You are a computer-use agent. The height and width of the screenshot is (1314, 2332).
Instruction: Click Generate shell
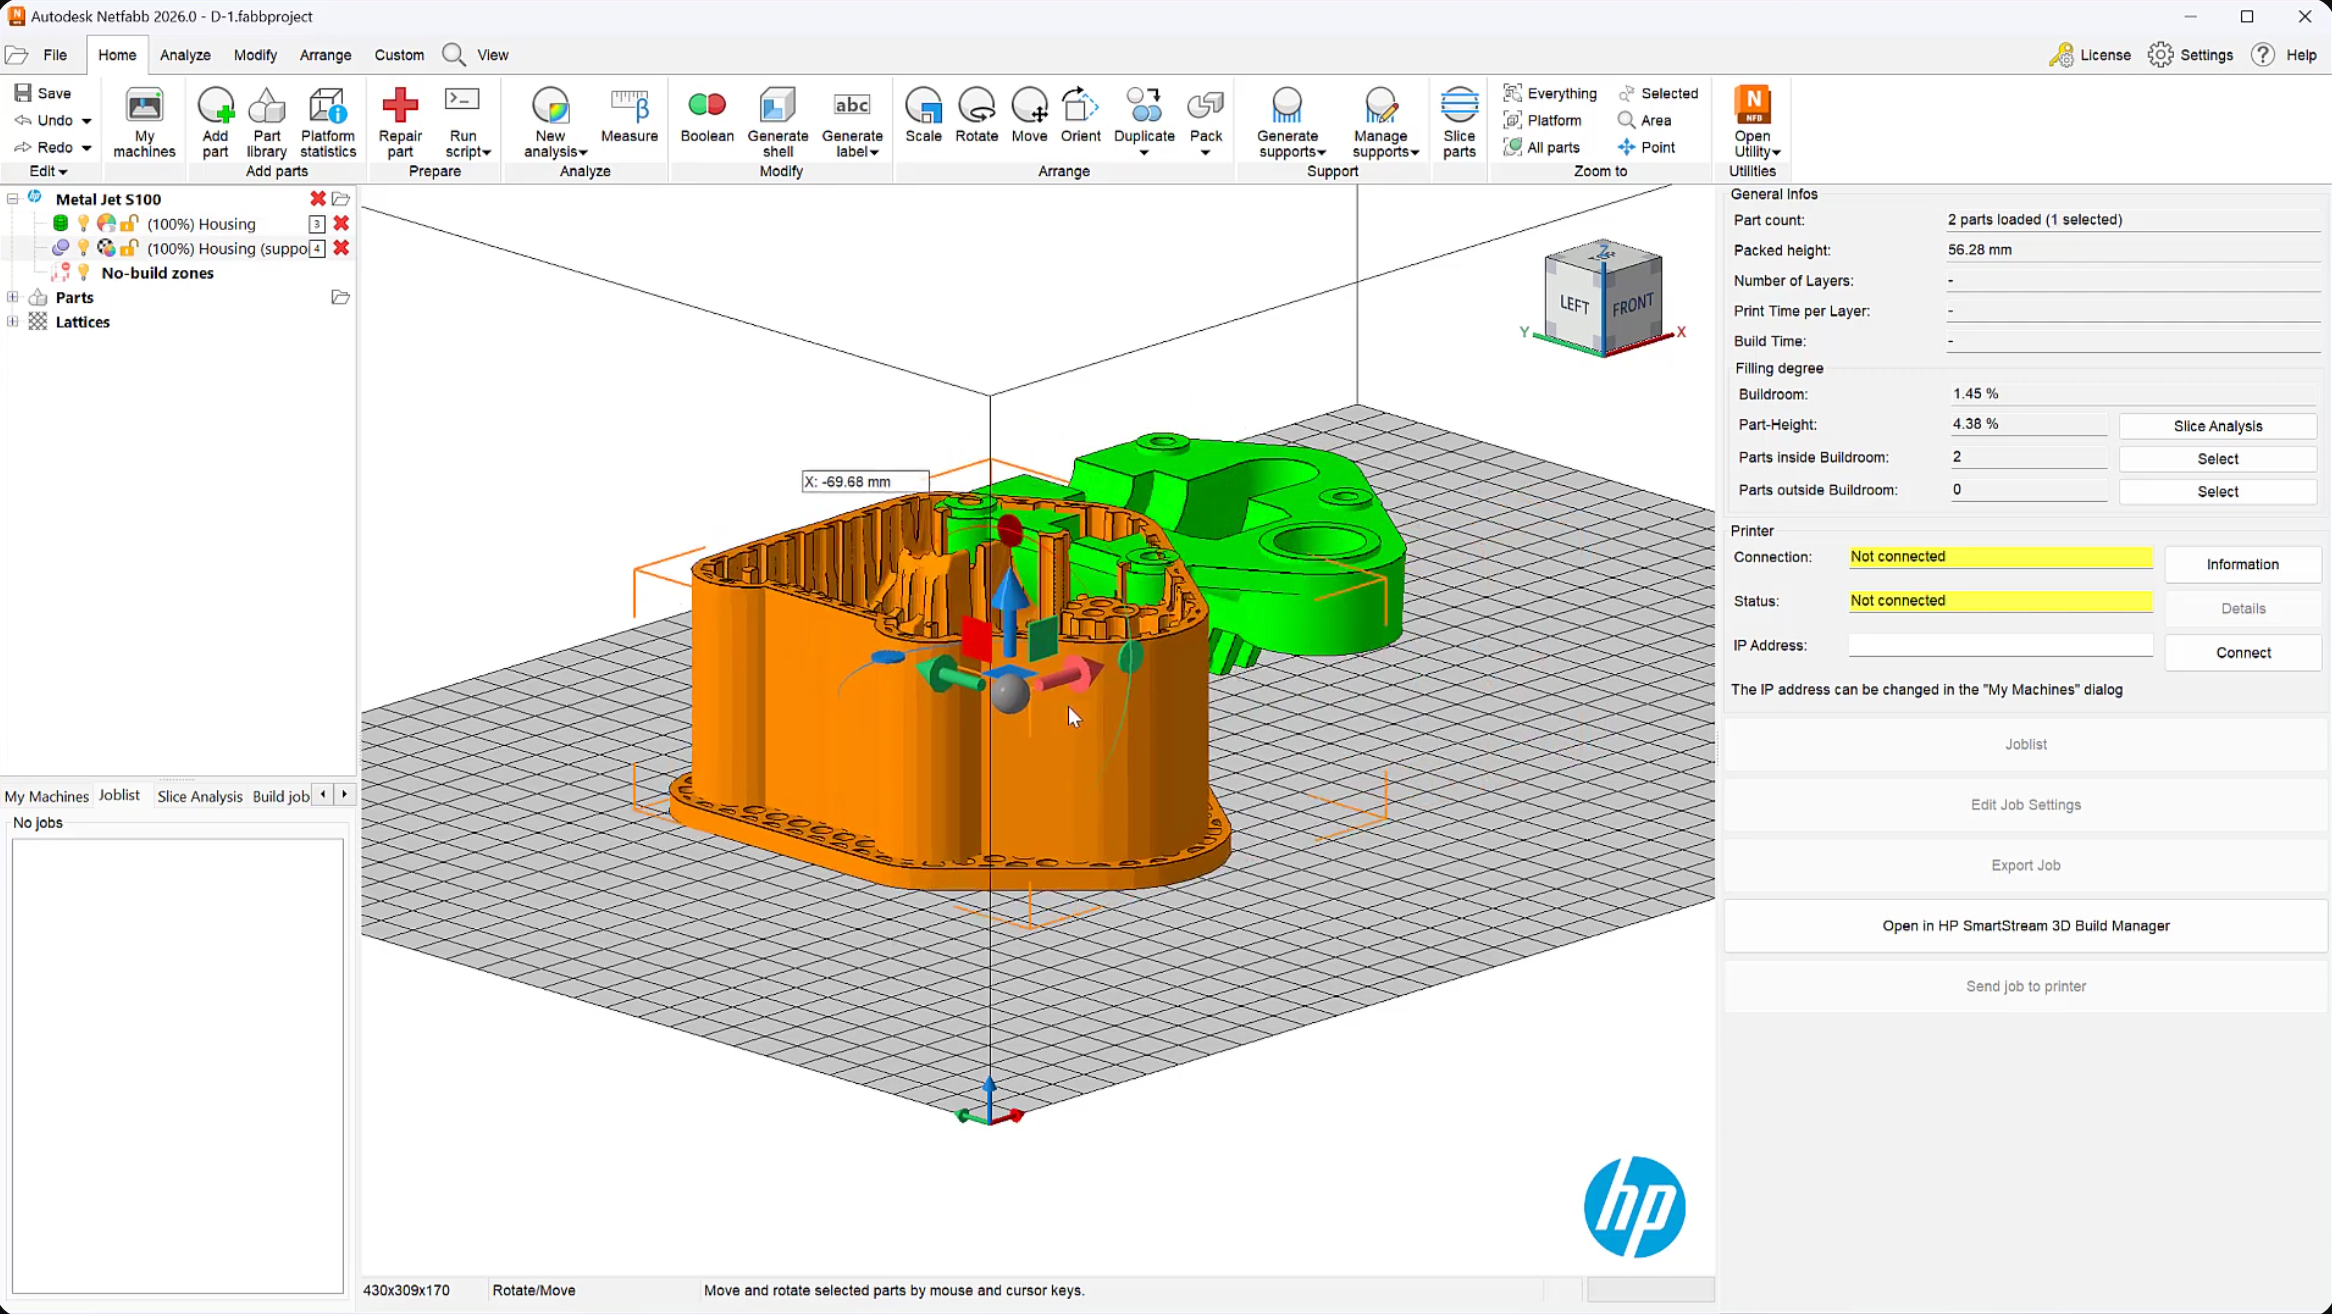777,122
